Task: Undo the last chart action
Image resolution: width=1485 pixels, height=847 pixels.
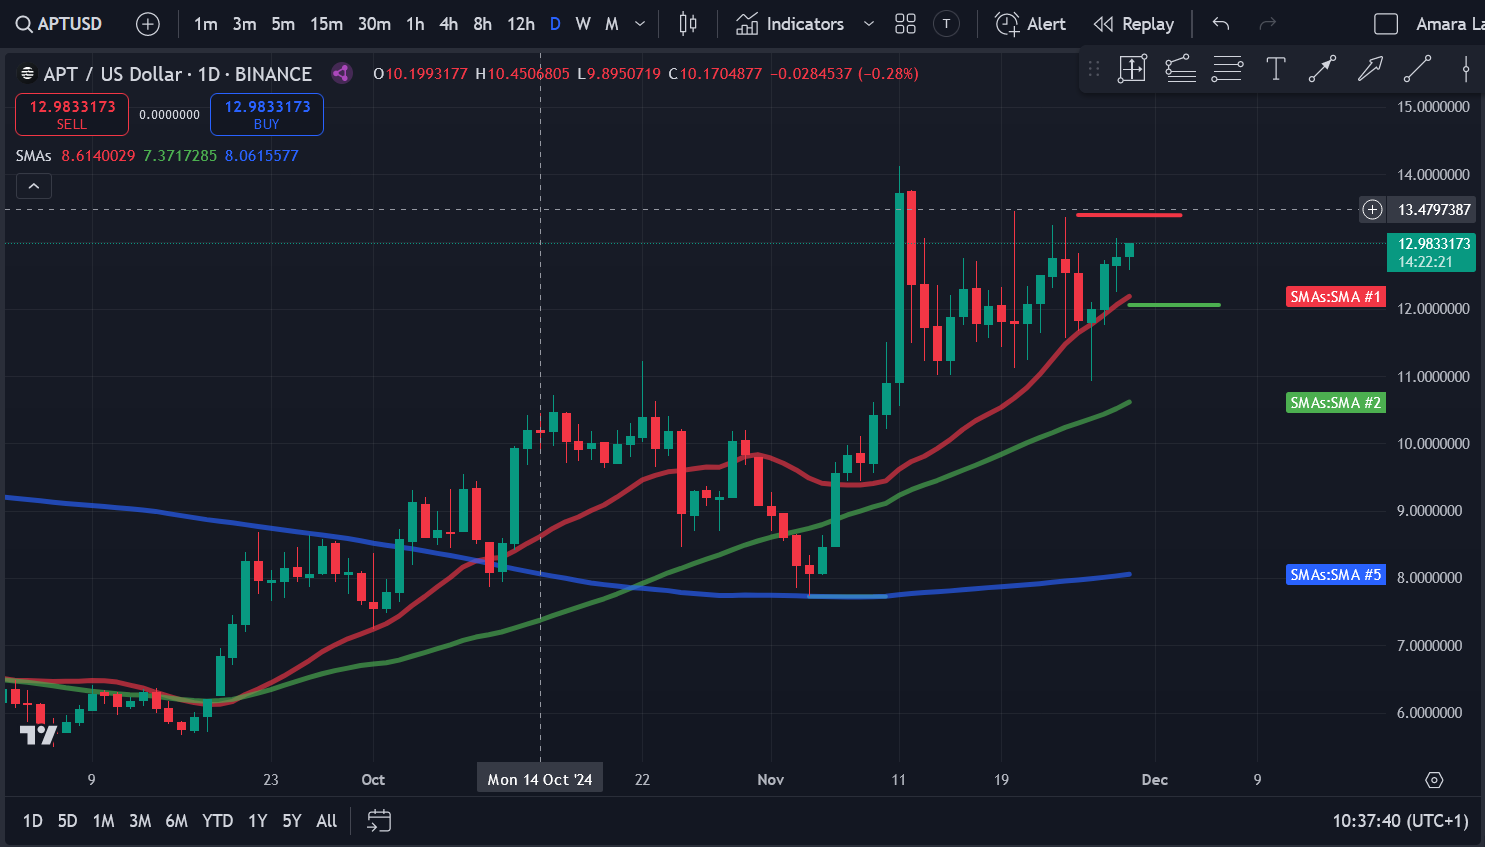Action: coord(1221,24)
